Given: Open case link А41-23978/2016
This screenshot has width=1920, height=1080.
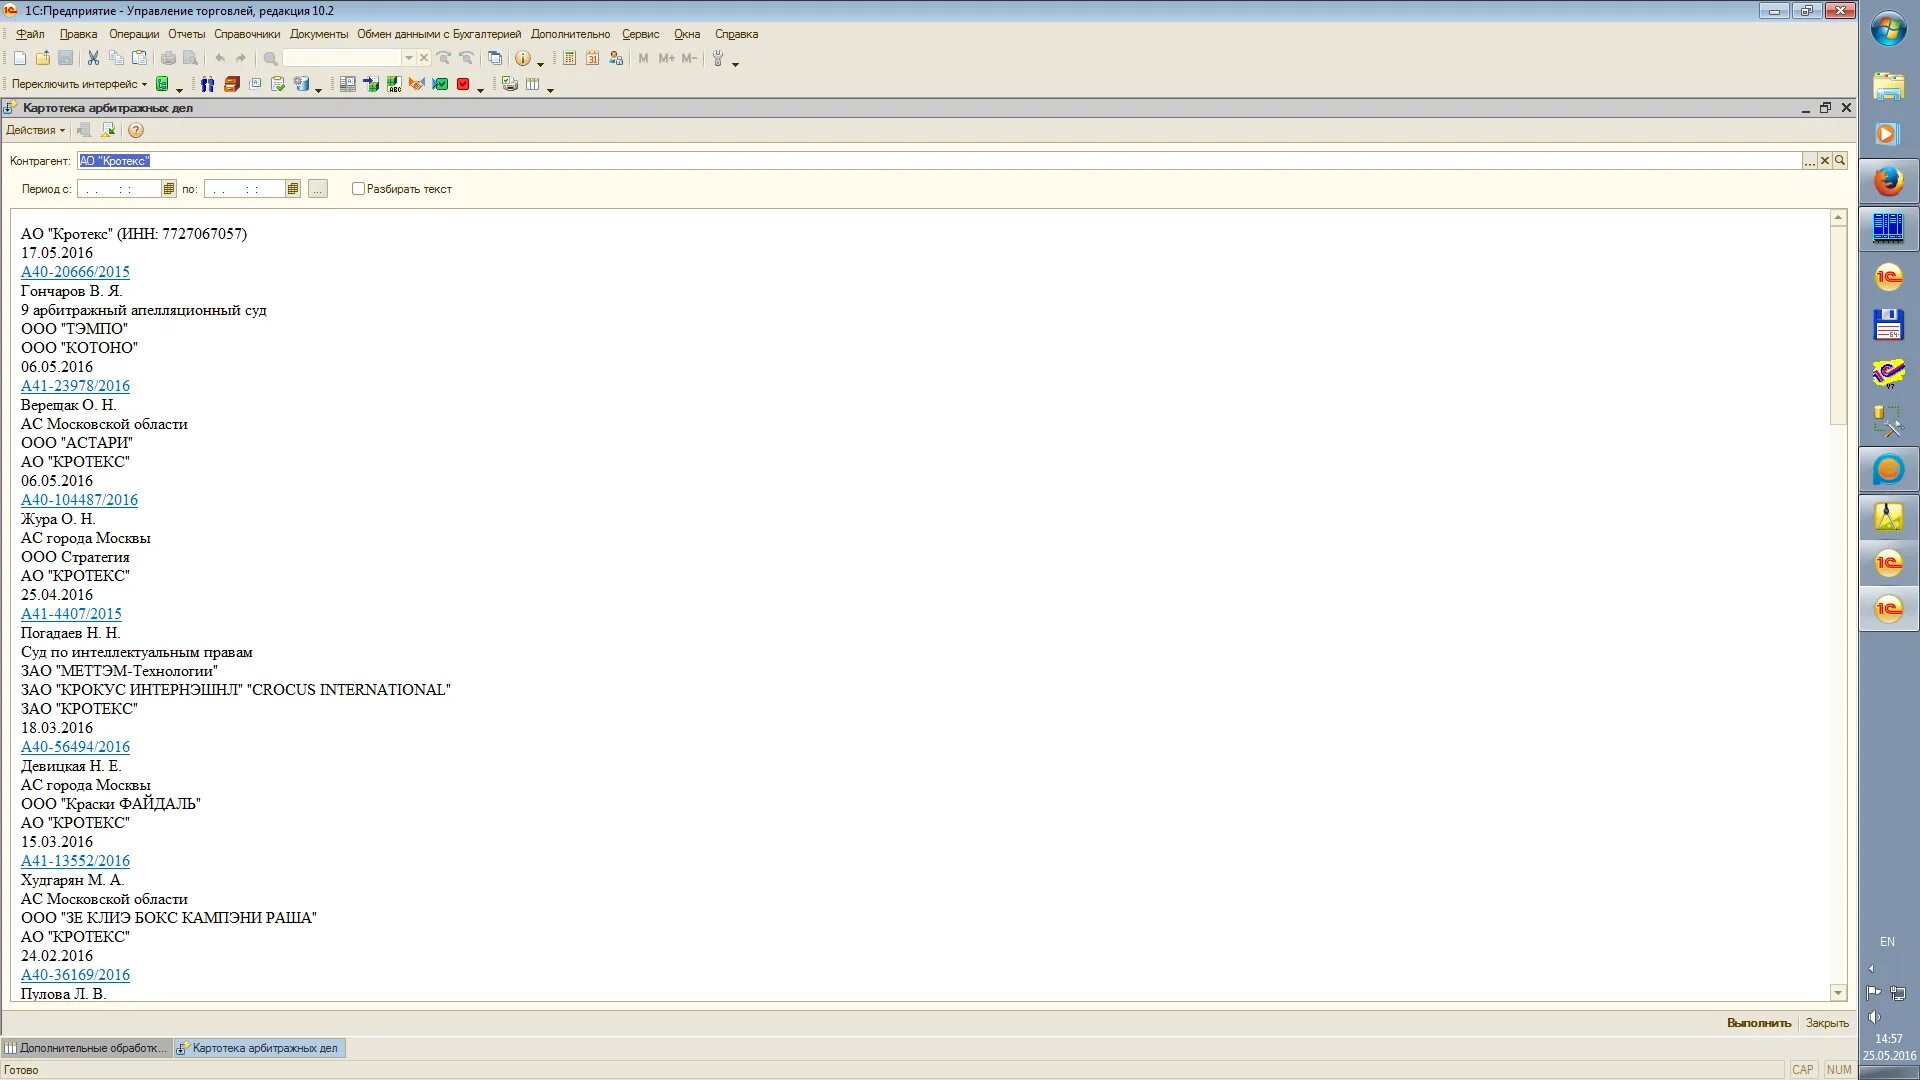Looking at the screenshot, I should pyautogui.click(x=75, y=386).
